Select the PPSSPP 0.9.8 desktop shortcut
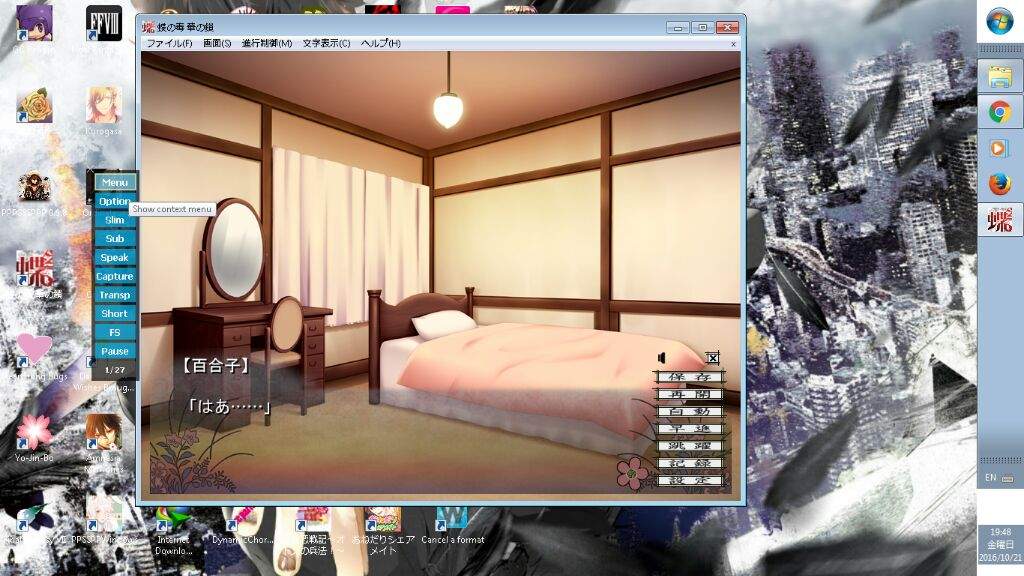This screenshot has height=576, width=1024. pos(35,193)
